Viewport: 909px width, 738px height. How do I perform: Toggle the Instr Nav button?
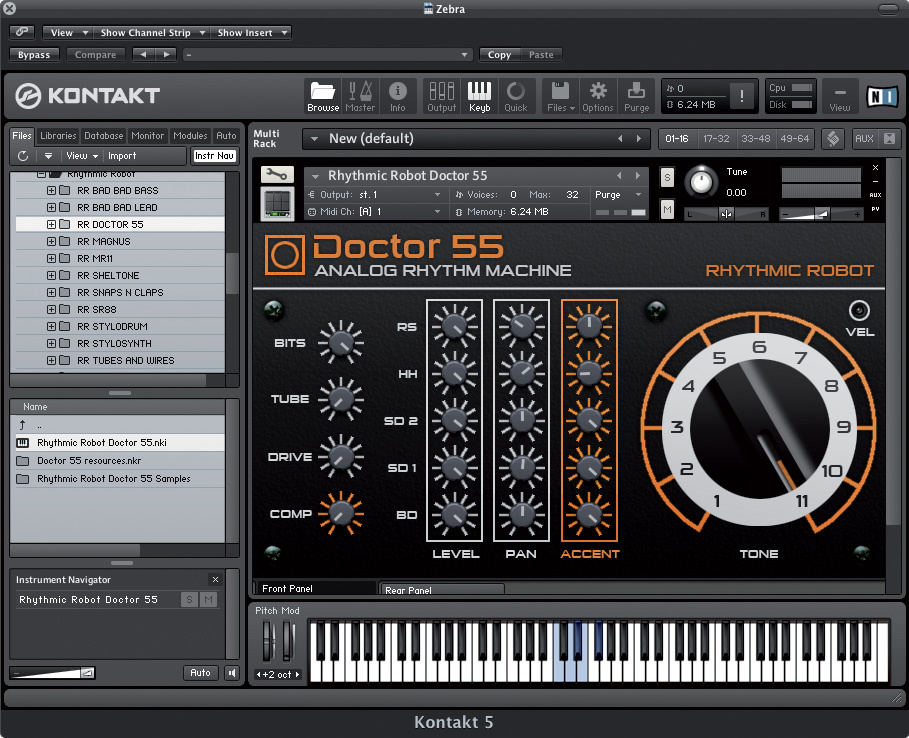coord(214,156)
